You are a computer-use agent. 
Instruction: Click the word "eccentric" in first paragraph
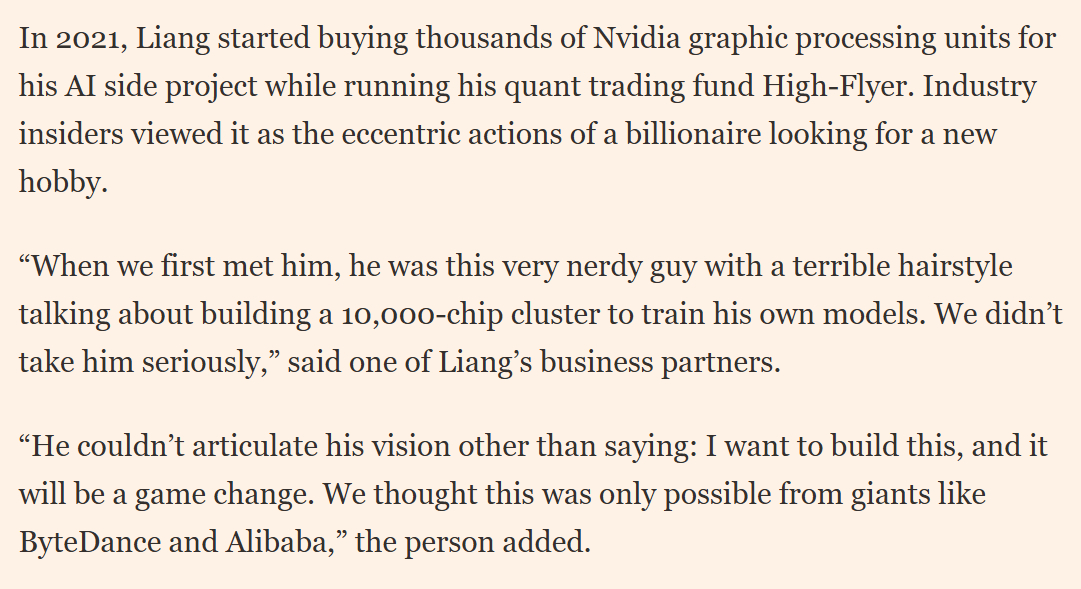point(401,134)
